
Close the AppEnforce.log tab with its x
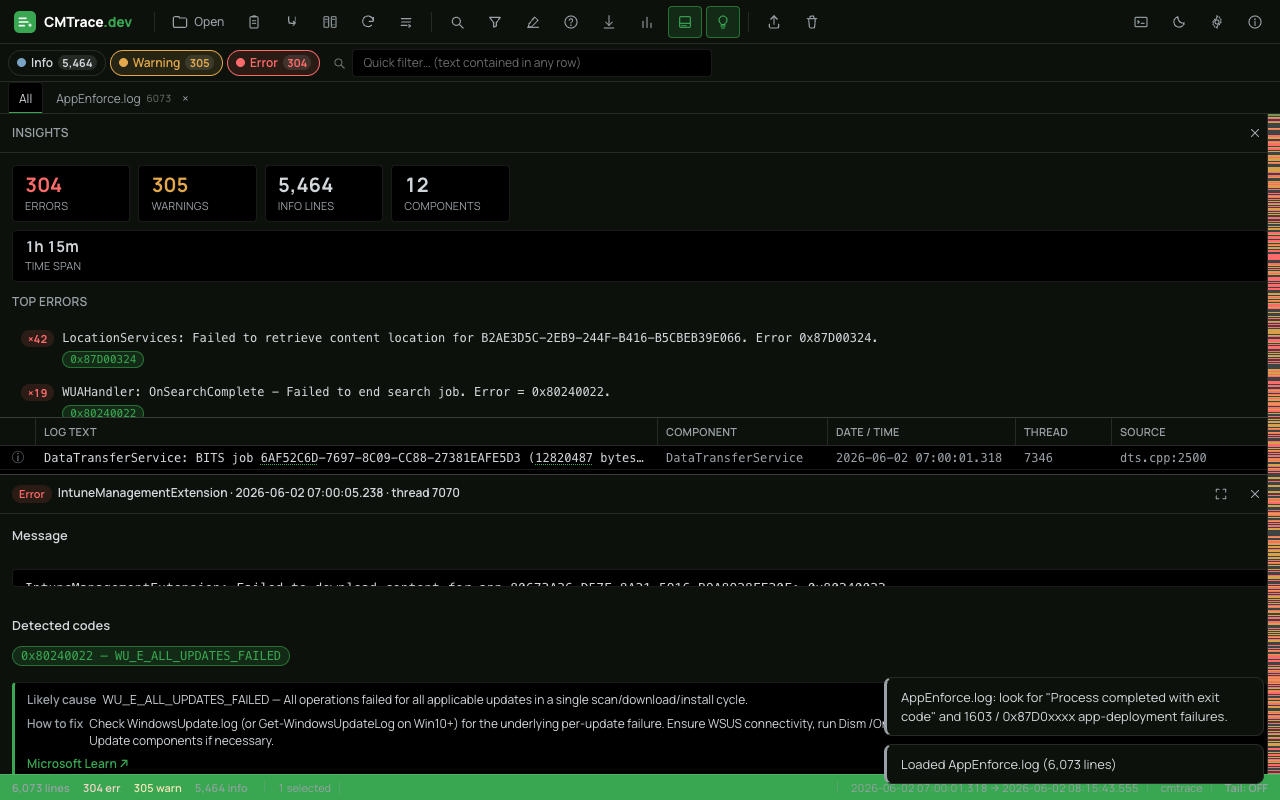(x=185, y=99)
